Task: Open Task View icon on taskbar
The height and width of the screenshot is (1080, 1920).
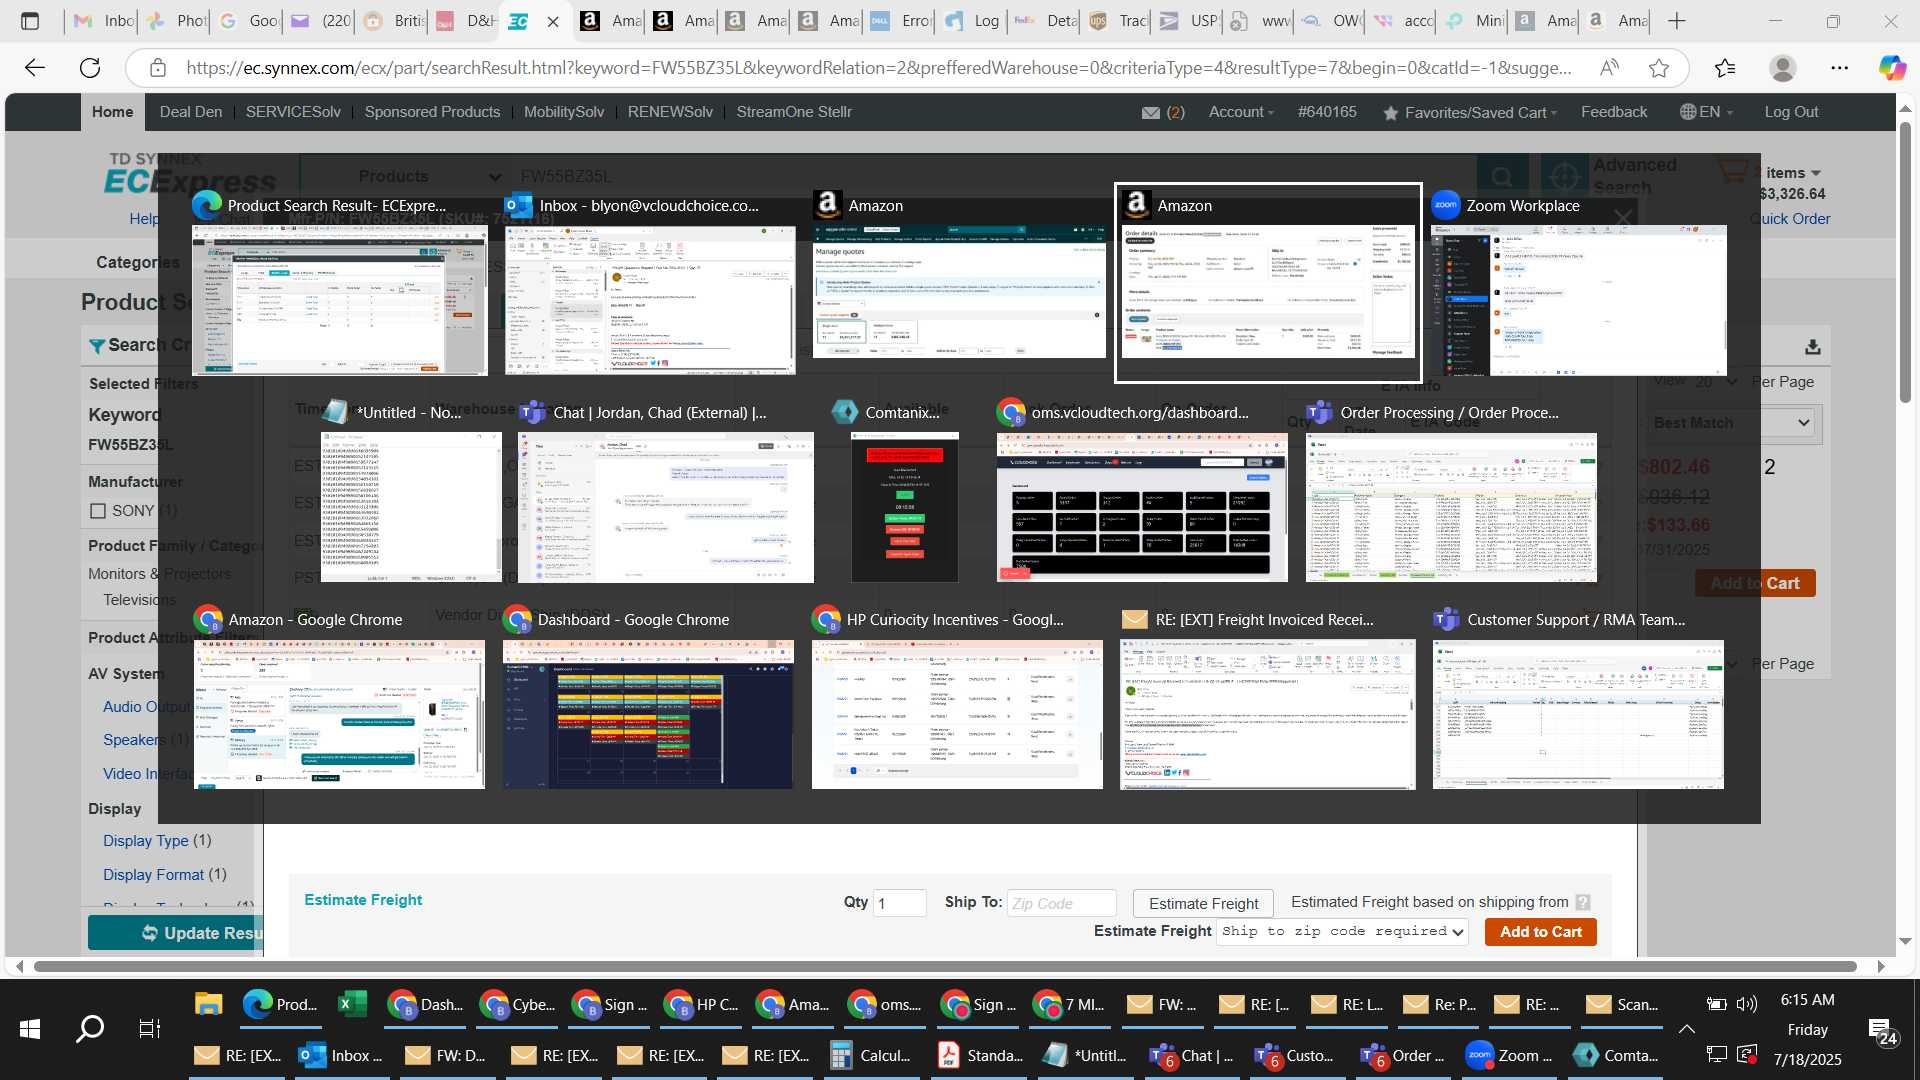Action: tap(149, 1028)
